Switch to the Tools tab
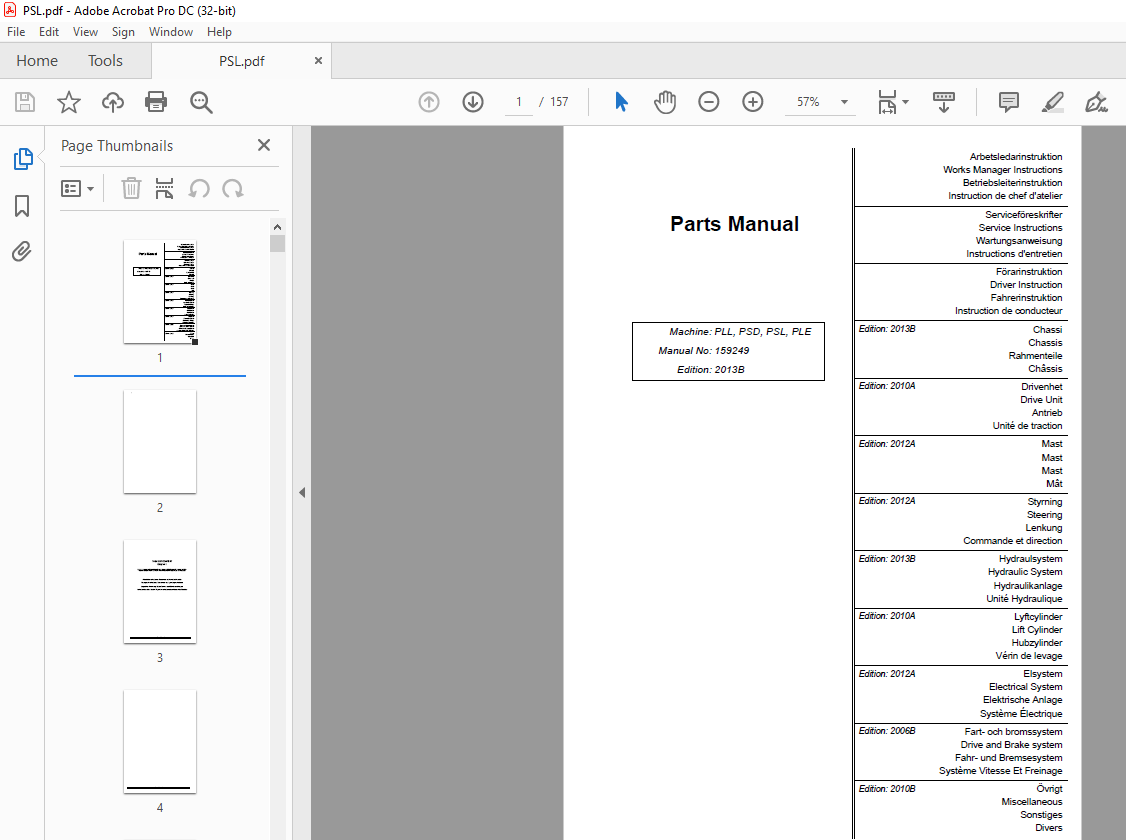 106,61
